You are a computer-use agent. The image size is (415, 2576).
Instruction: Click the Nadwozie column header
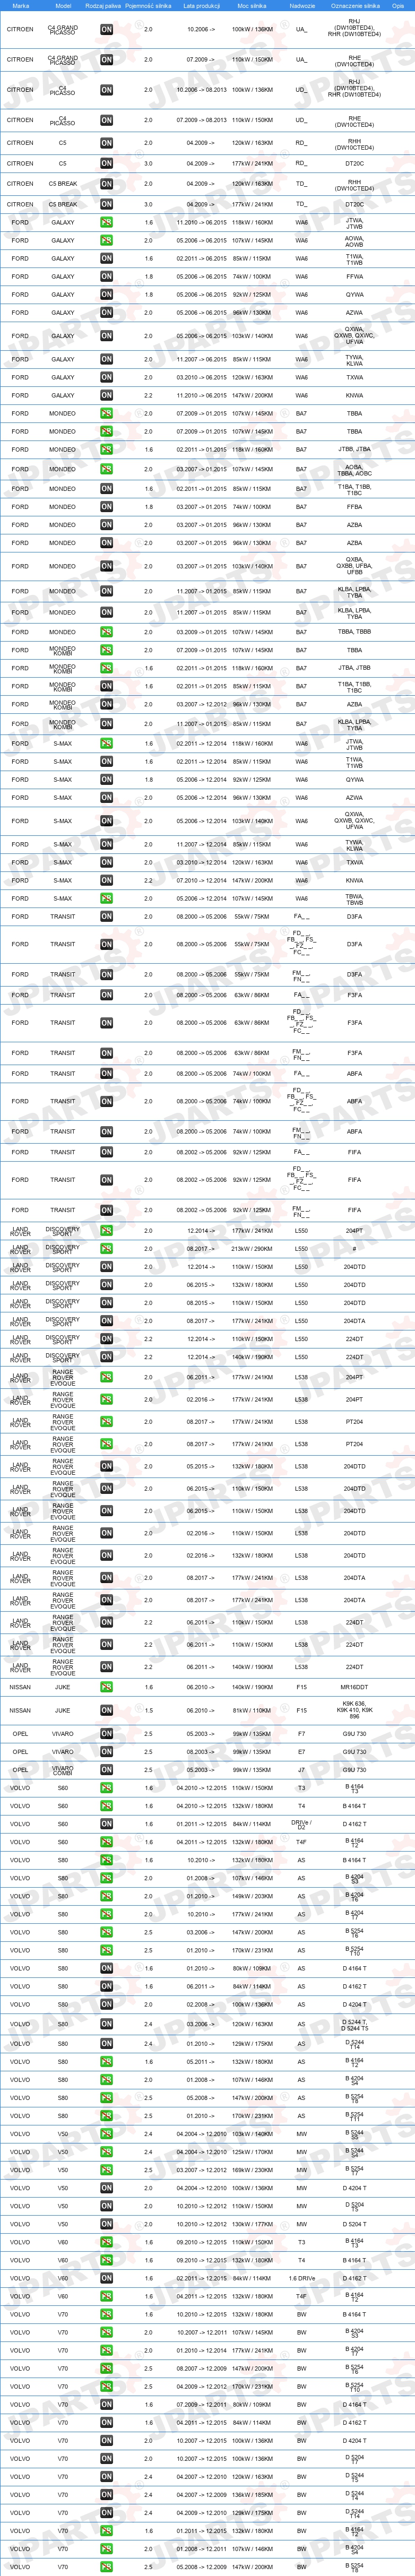302,6
